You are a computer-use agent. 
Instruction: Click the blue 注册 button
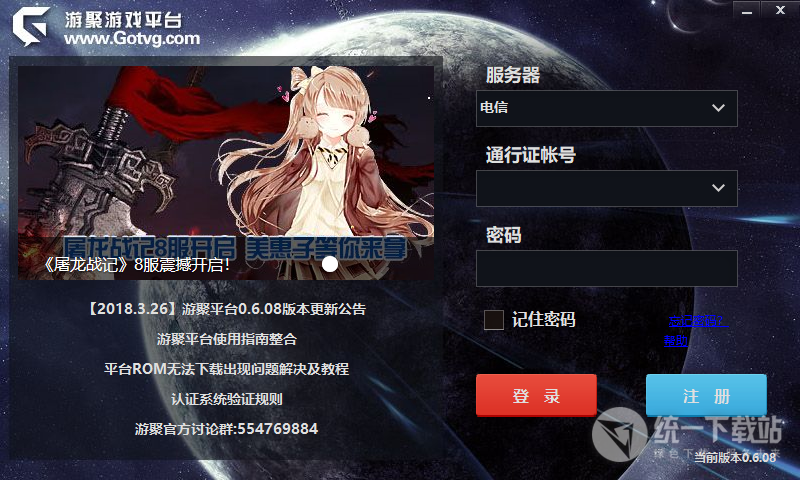[706, 395]
